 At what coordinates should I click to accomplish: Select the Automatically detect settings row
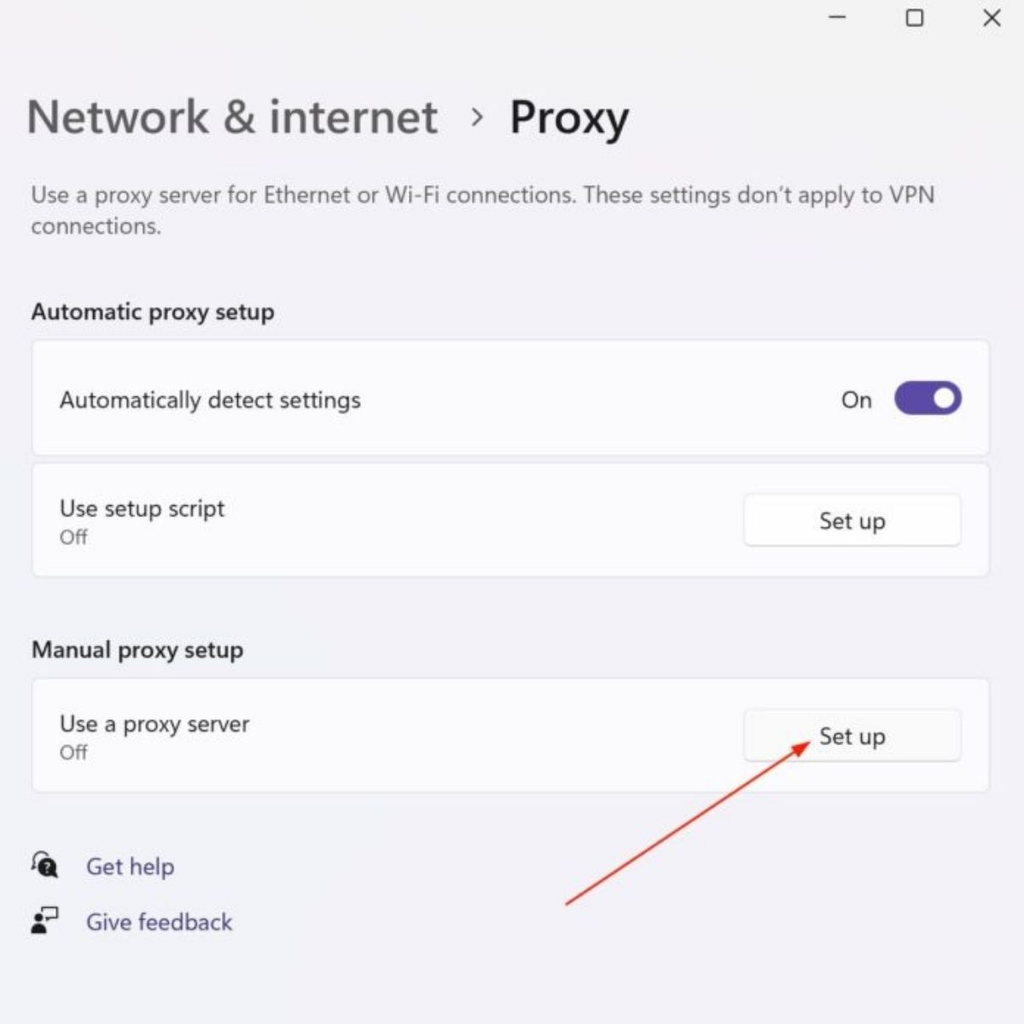pos(400,398)
